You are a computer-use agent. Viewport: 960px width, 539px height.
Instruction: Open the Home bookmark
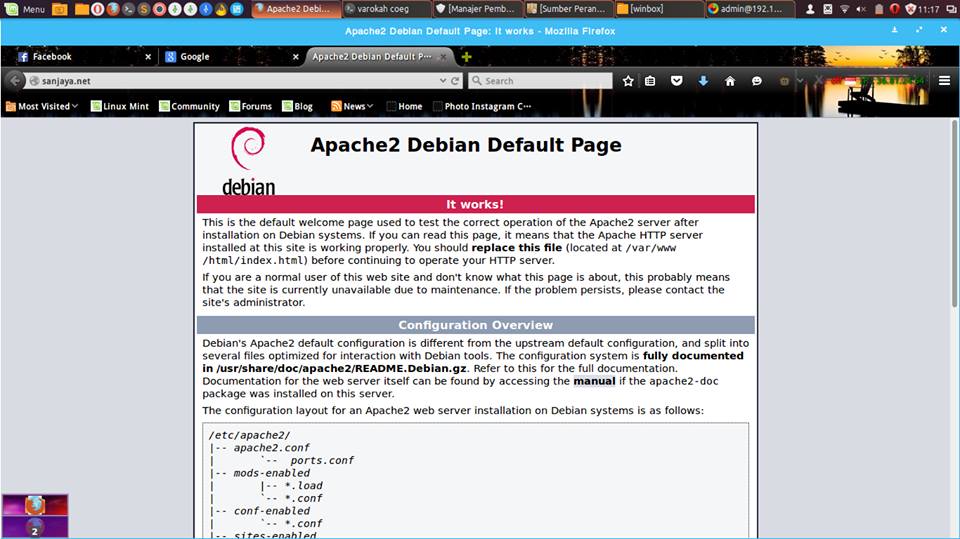click(404, 106)
